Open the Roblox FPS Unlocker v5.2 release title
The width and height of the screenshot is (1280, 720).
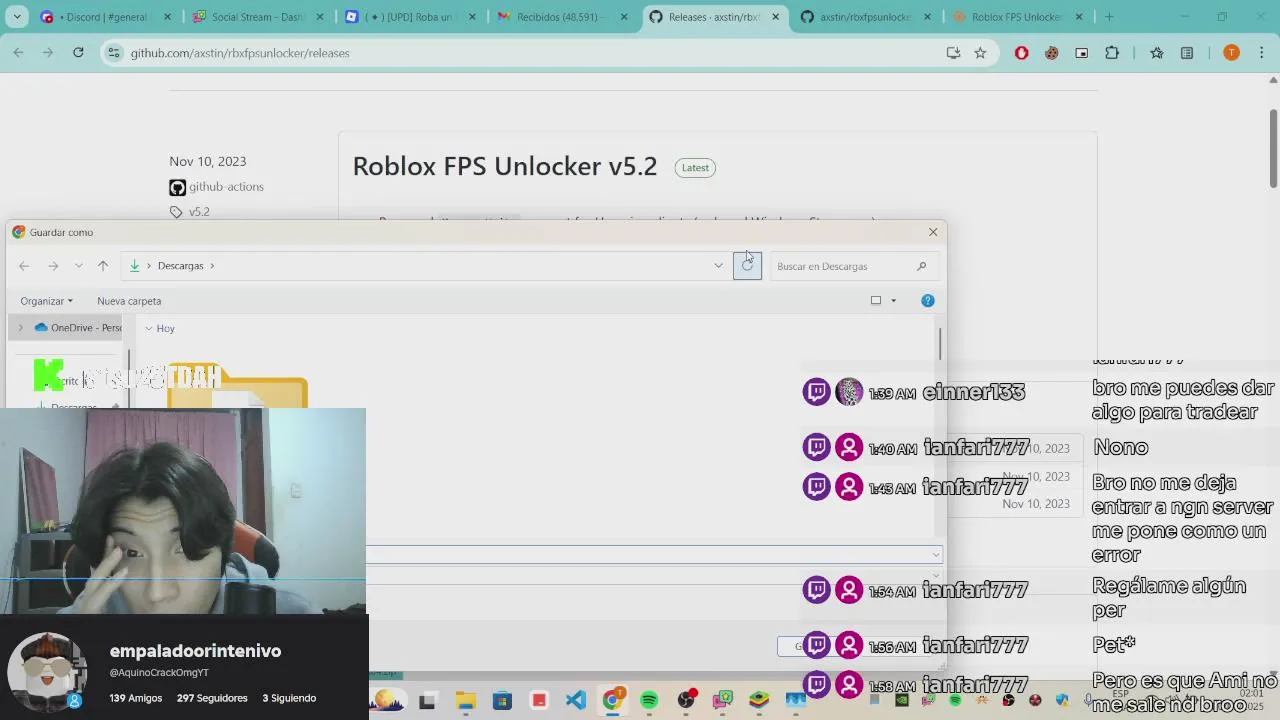pos(505,166)
